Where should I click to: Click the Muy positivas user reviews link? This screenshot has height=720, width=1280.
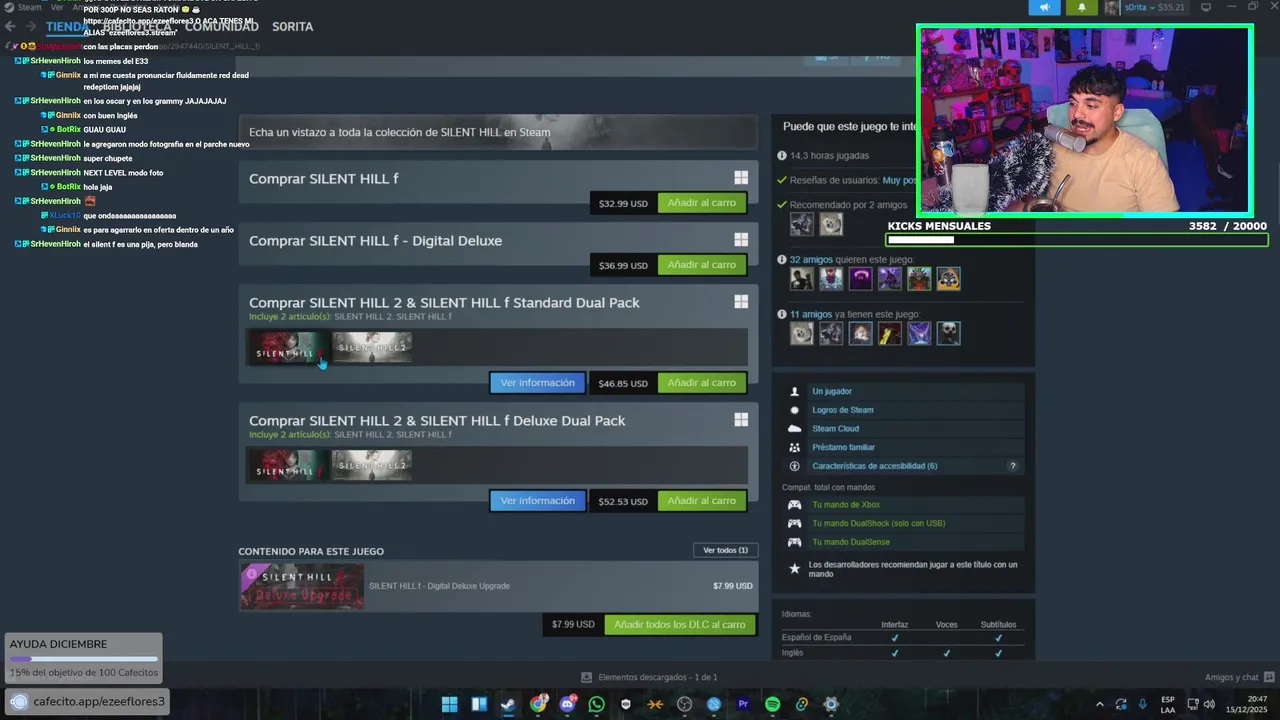(899, 180)
